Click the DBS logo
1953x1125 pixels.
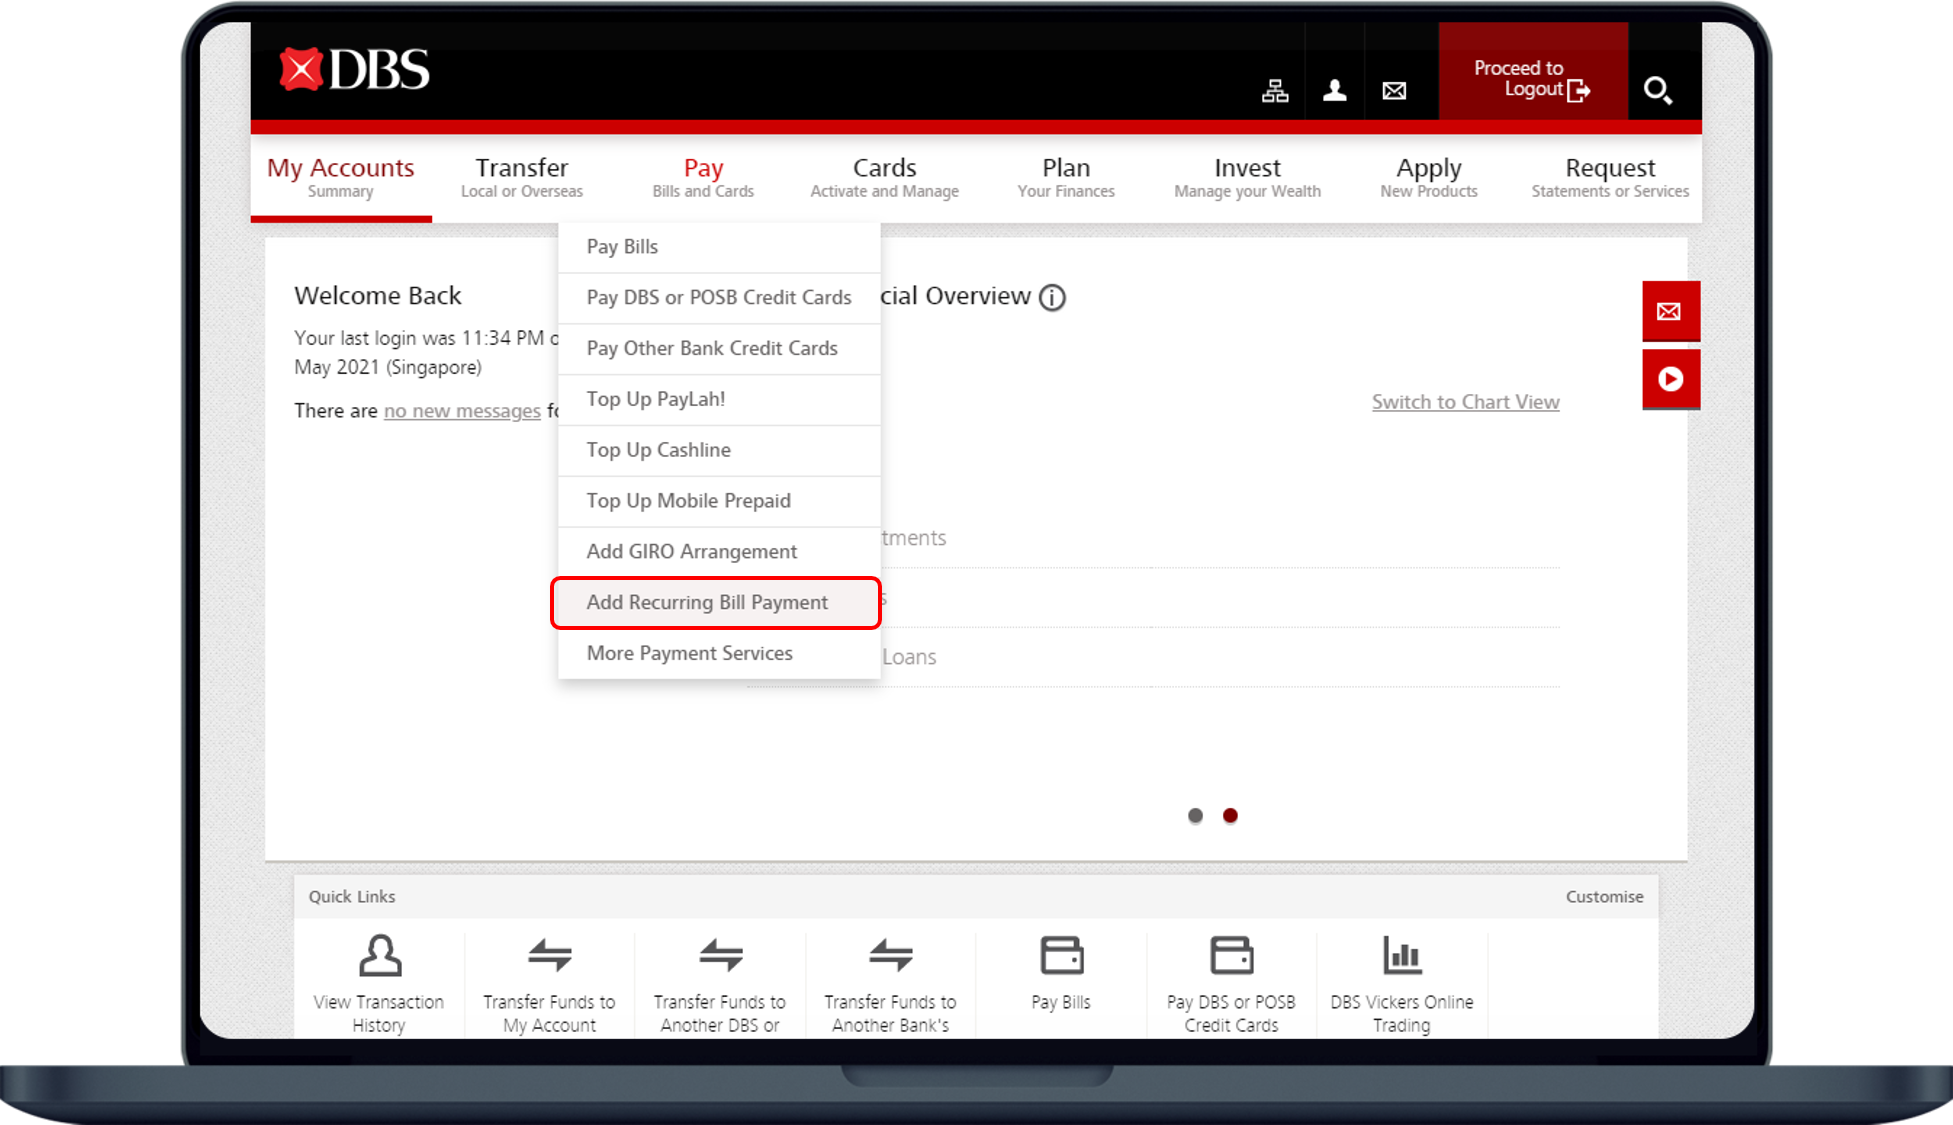coord(352,70)
